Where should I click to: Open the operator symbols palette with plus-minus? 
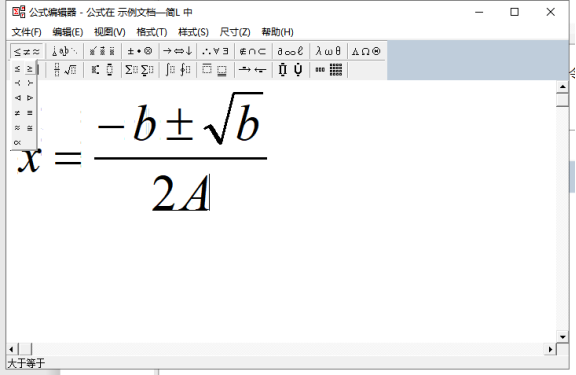click(x=139, y=51)
